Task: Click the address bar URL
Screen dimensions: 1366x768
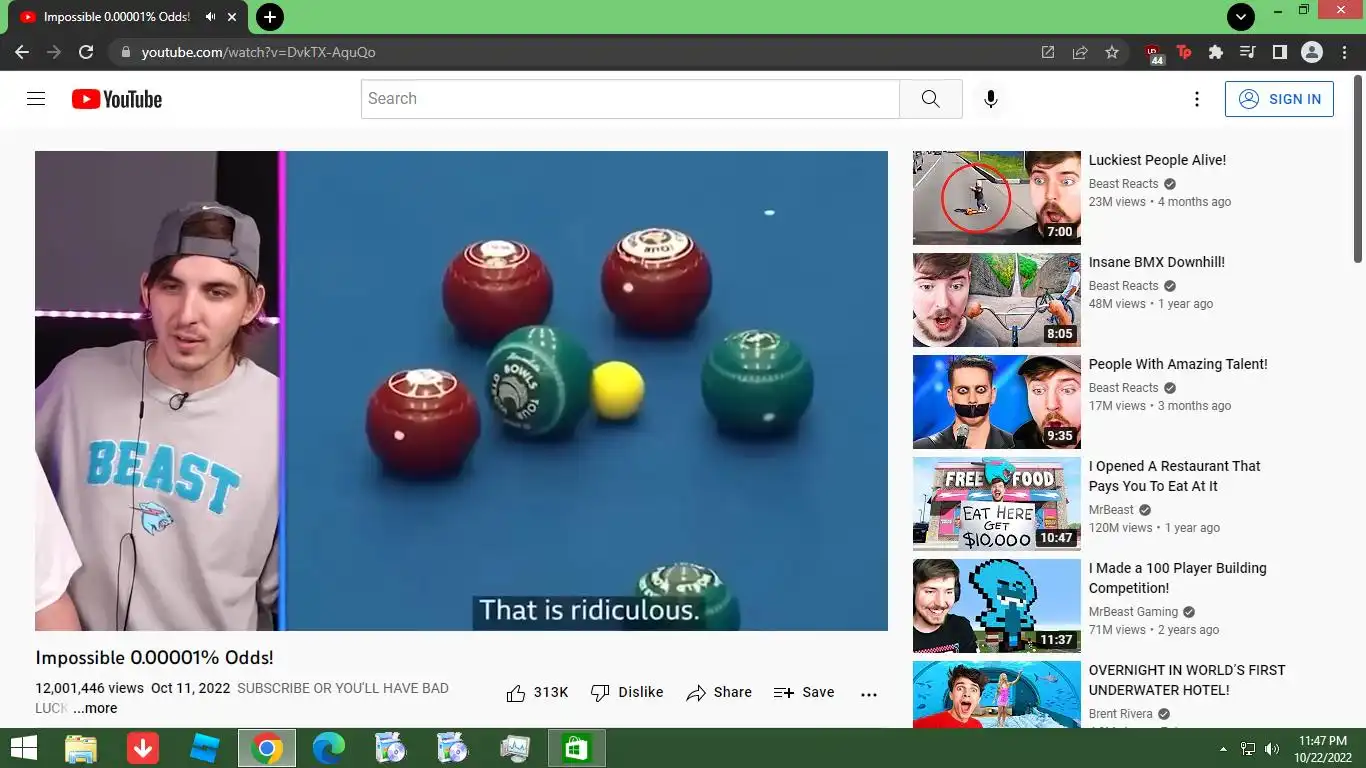Action: 258,52
